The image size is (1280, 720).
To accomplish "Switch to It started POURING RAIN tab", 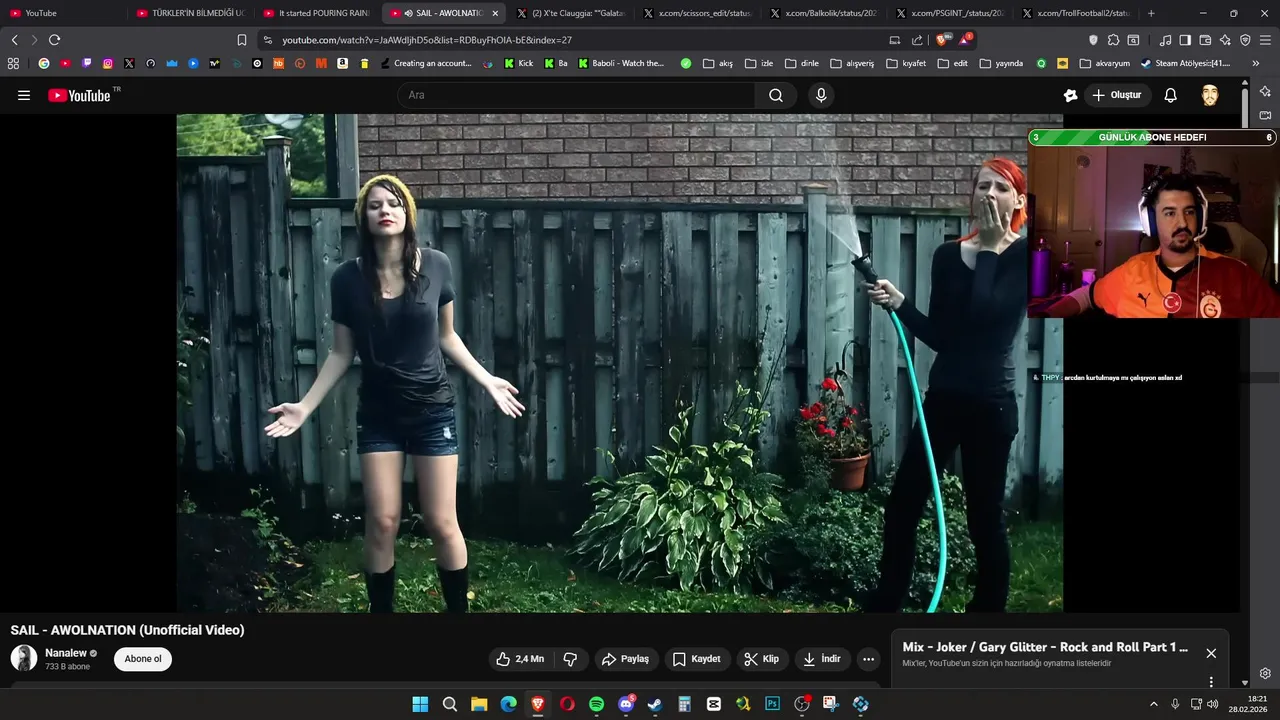I will click(x=317, y=13).
